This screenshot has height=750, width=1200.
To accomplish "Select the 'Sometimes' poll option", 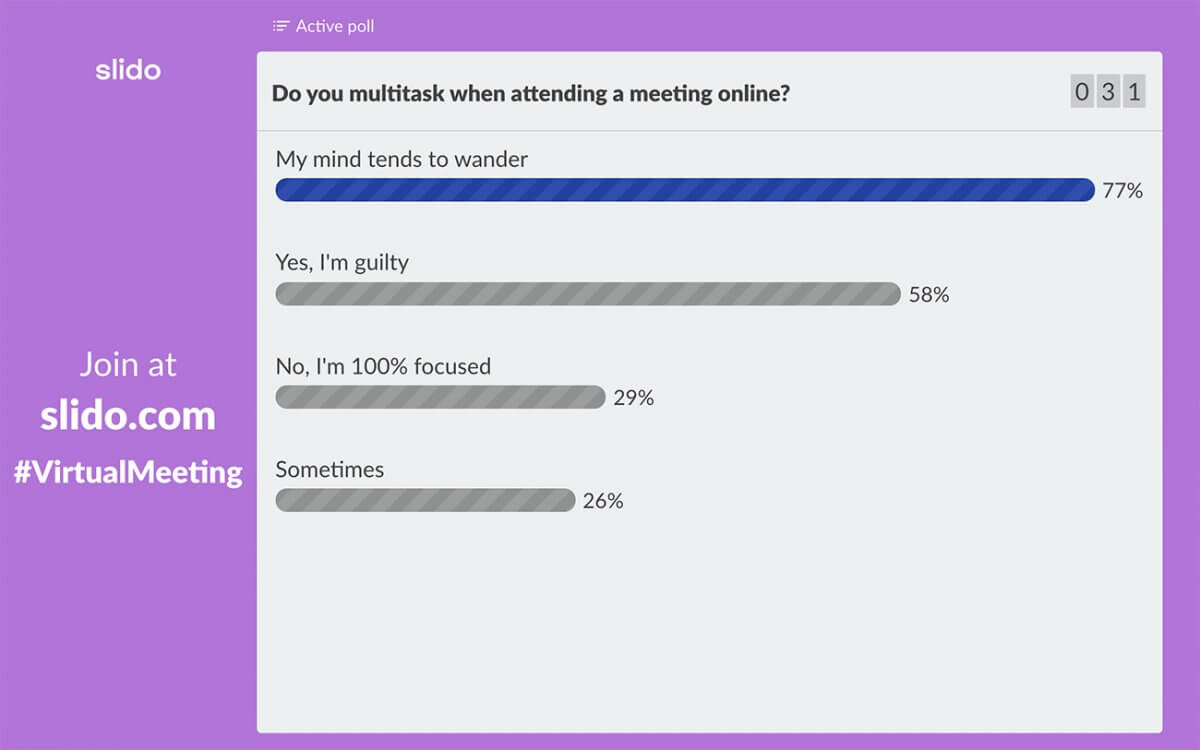I will pos(330,469).
